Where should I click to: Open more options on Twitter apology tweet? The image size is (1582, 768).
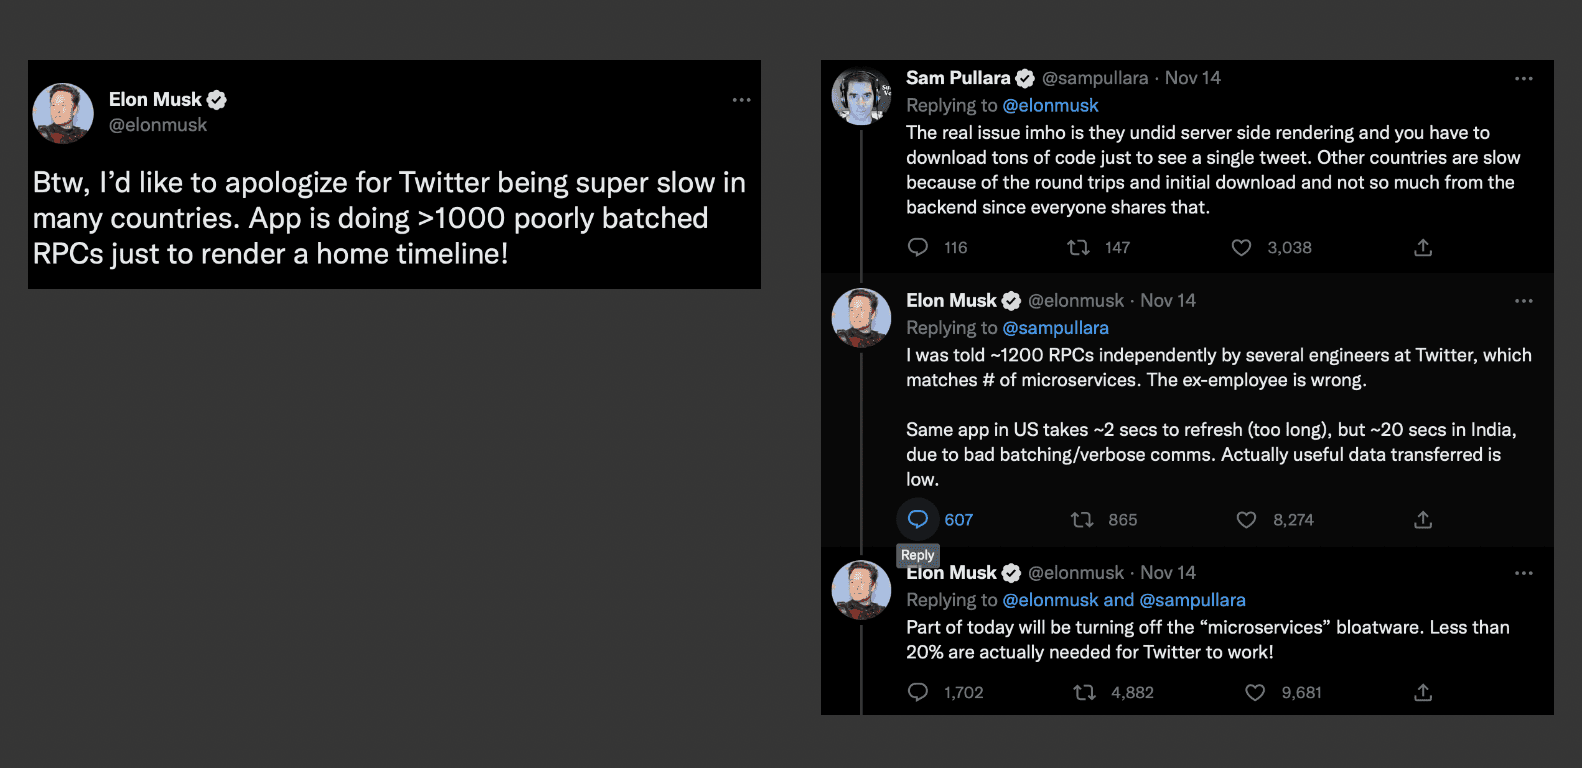coord(741,100)
